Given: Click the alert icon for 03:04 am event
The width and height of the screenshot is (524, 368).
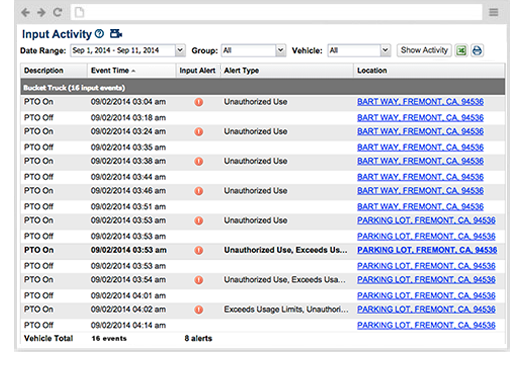Looking at the screenshot, I should (199, 102).
